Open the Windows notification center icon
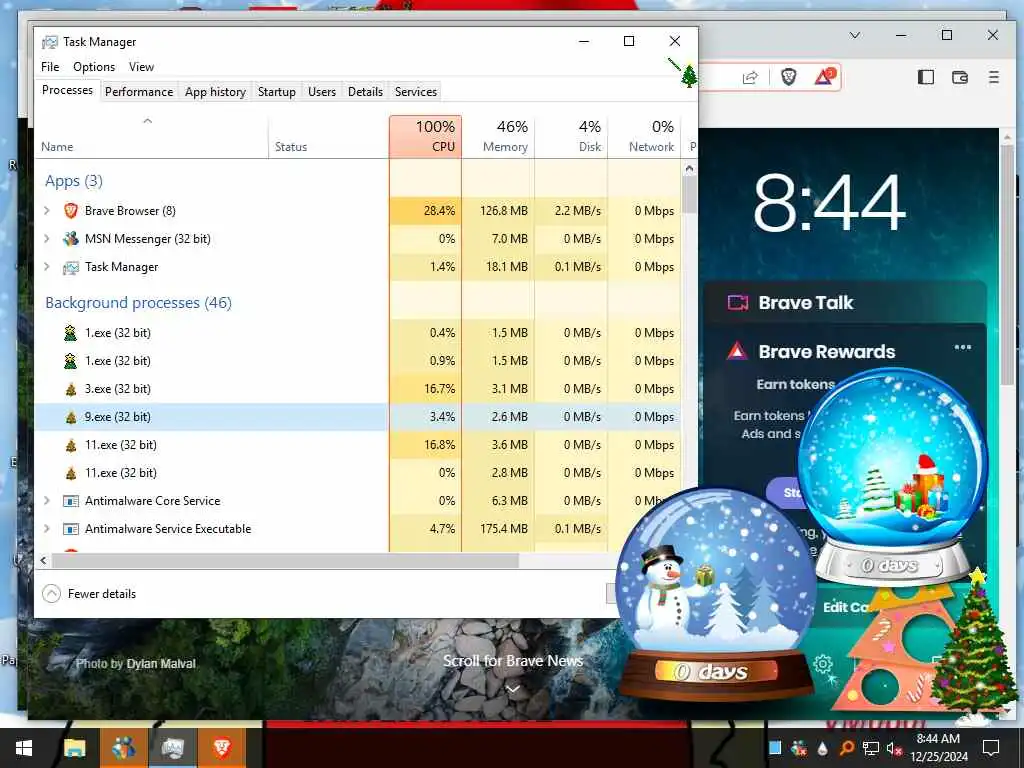The height and width of the screenshot is (768, 1024). (x=991, y=748)
